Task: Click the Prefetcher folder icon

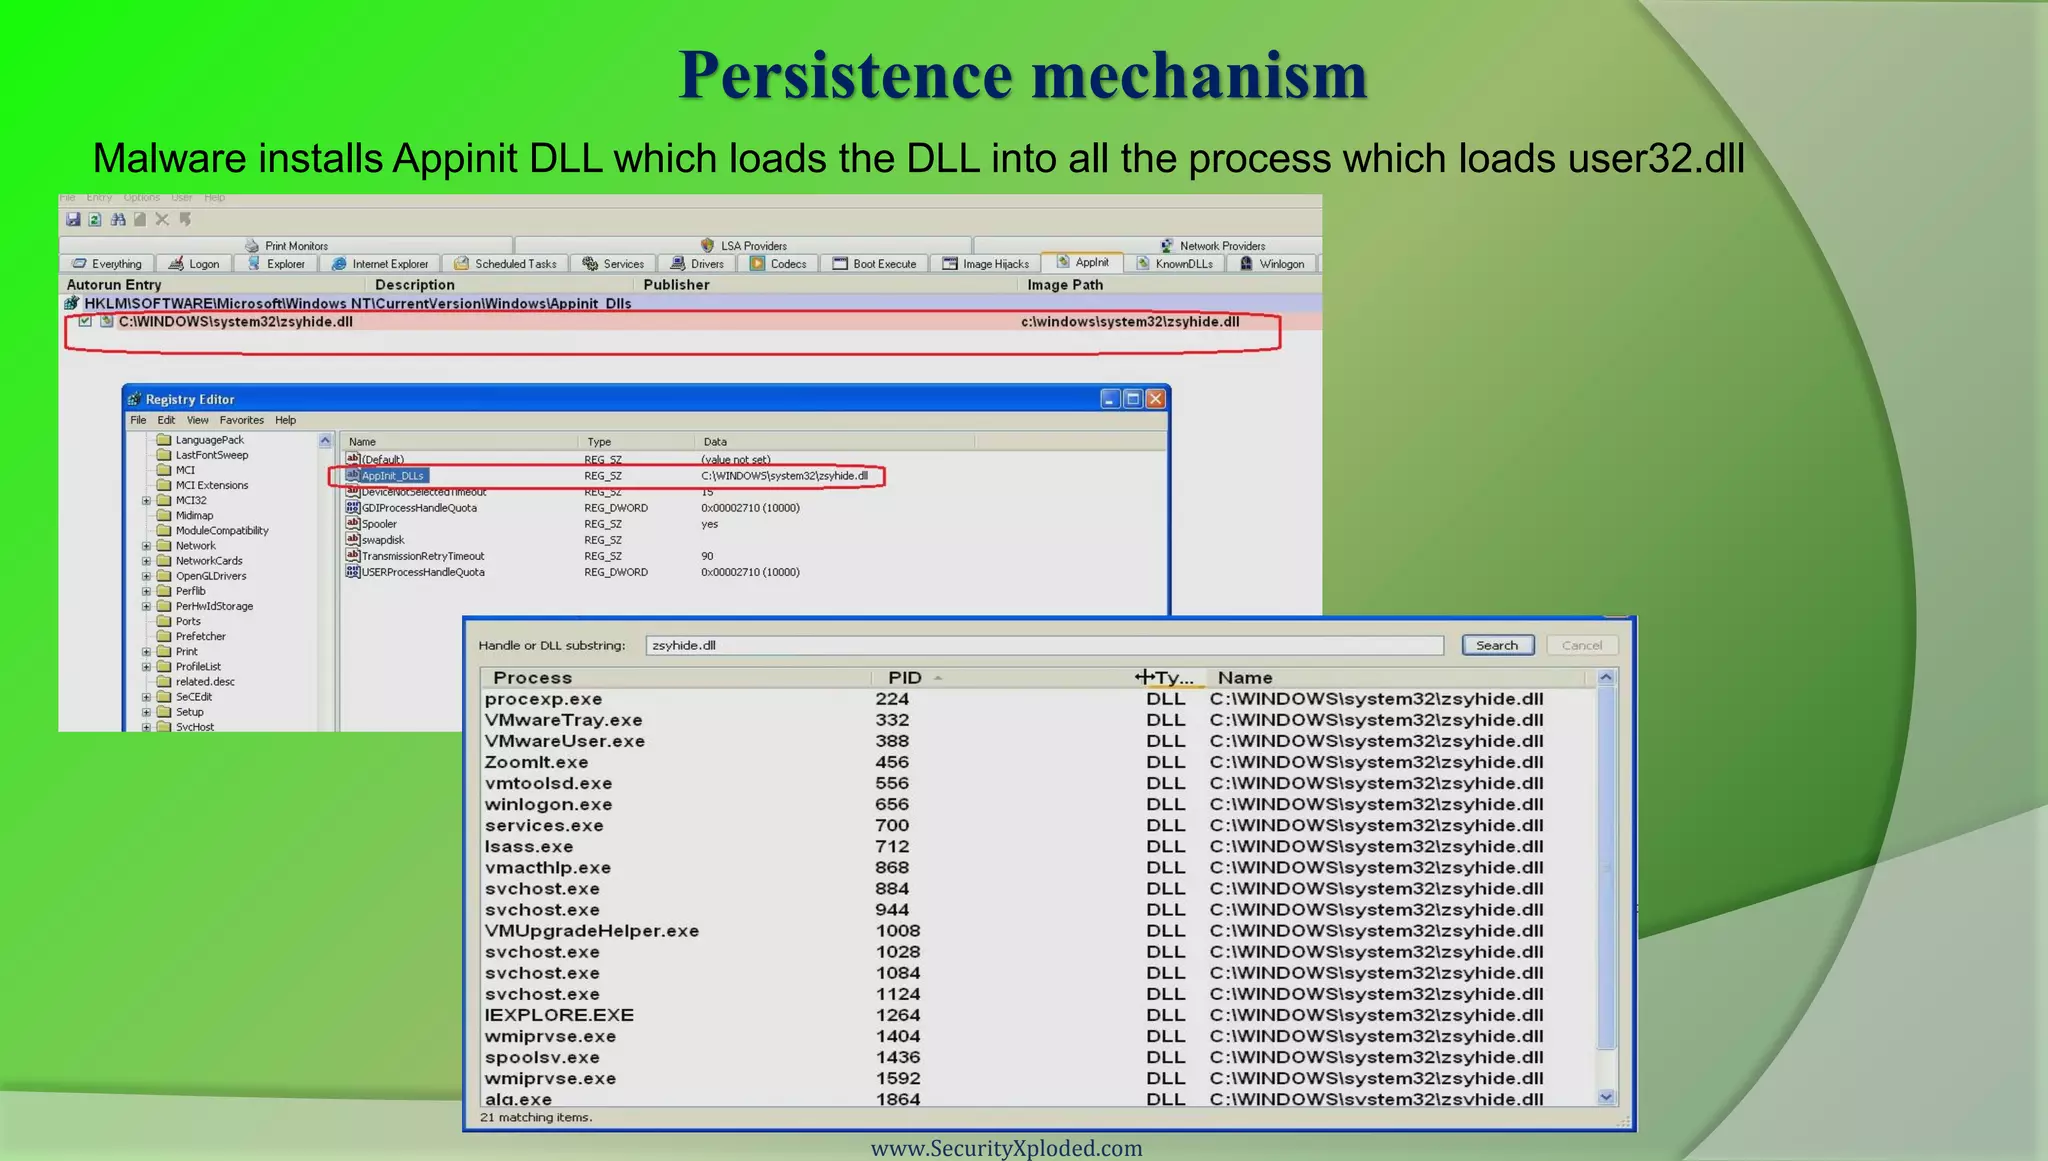Action: pos(164,636)
